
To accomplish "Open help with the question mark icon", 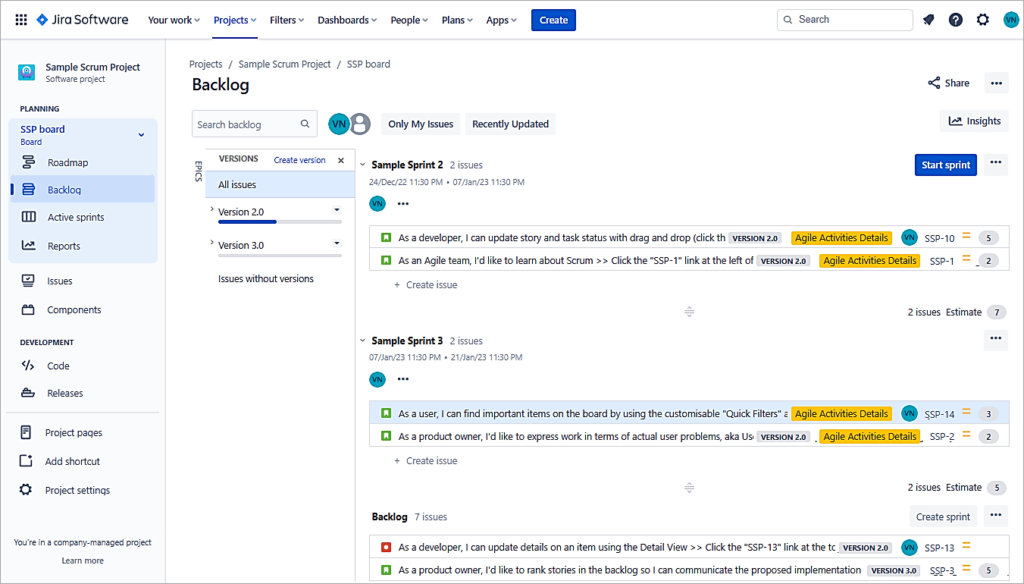I will [955, 19].
